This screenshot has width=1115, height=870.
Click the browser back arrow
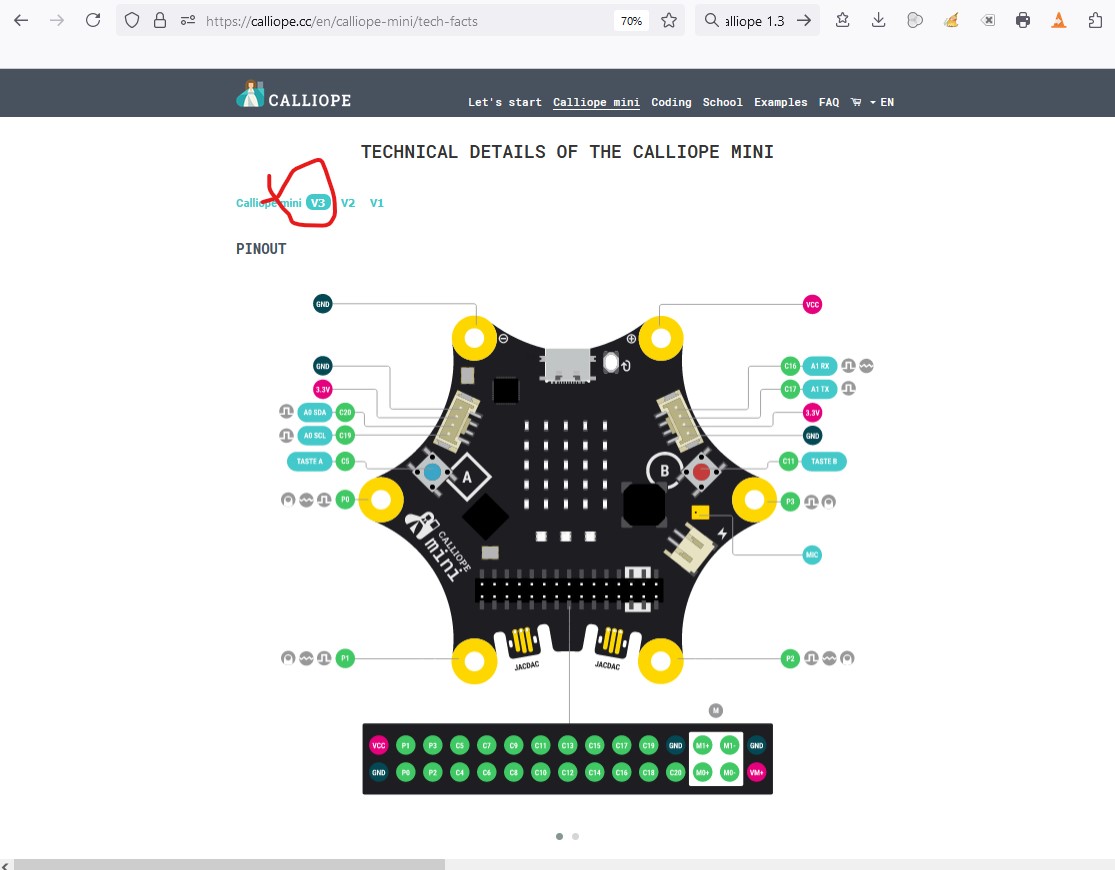21,21
